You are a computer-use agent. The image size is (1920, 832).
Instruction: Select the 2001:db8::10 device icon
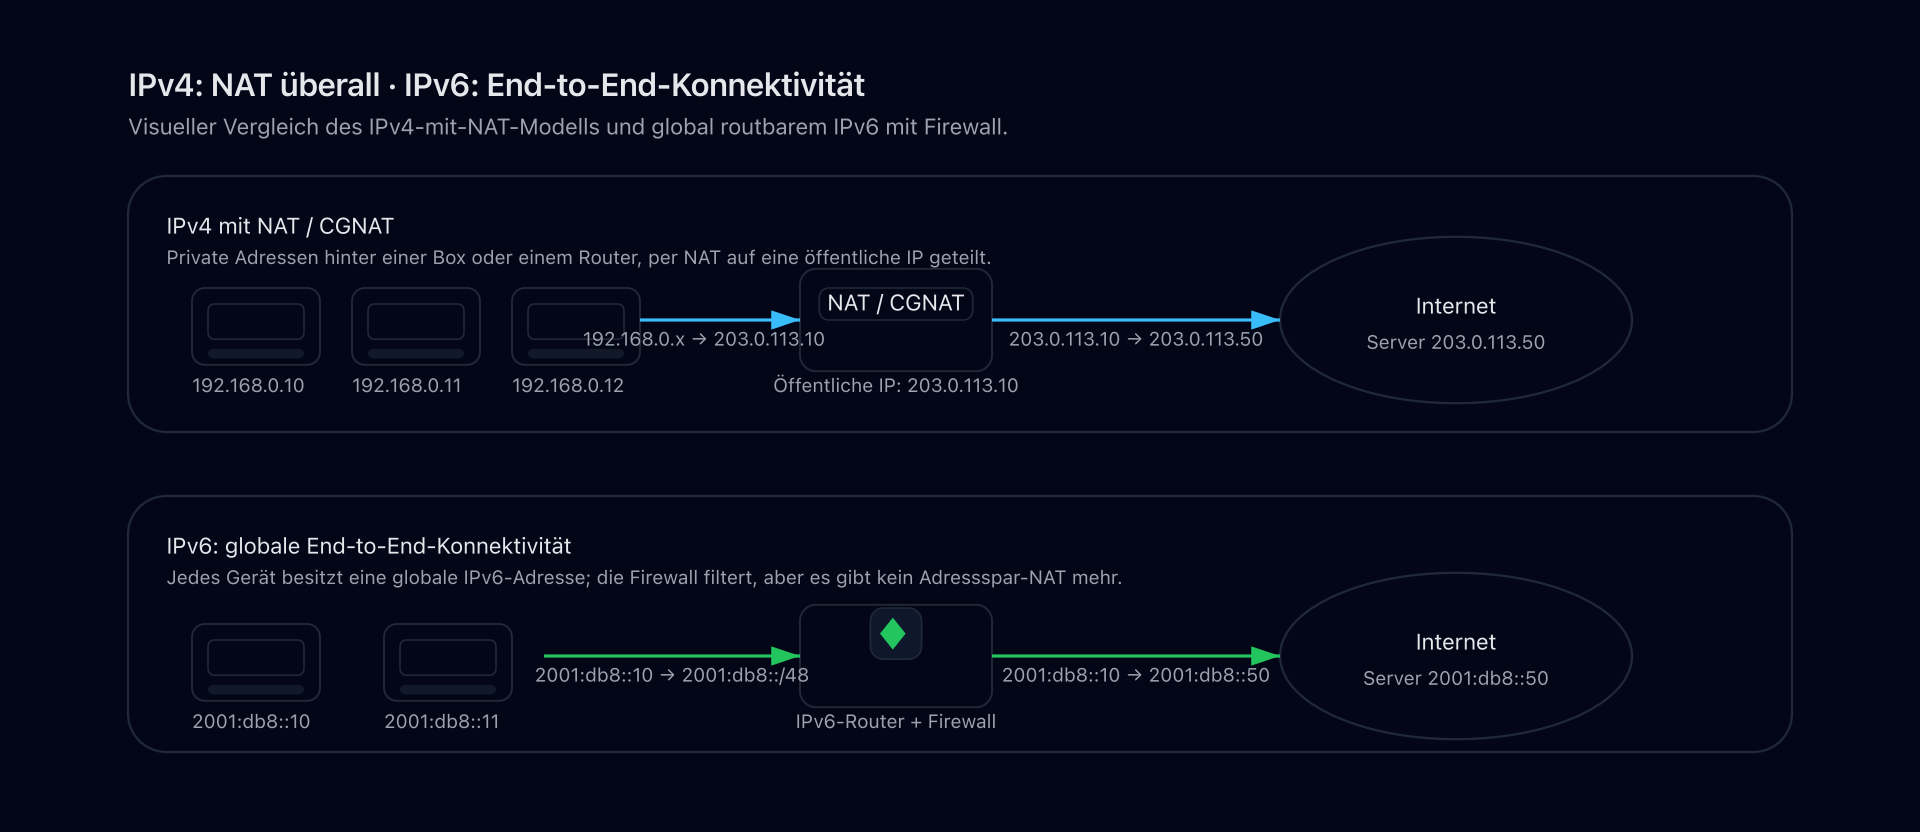[x=256, y=662]
